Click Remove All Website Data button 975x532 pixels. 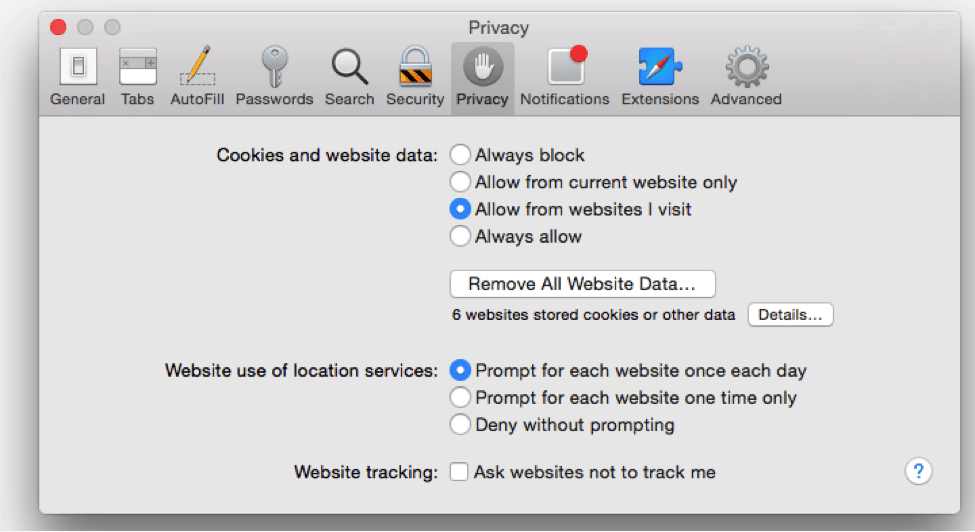[583, 284]
